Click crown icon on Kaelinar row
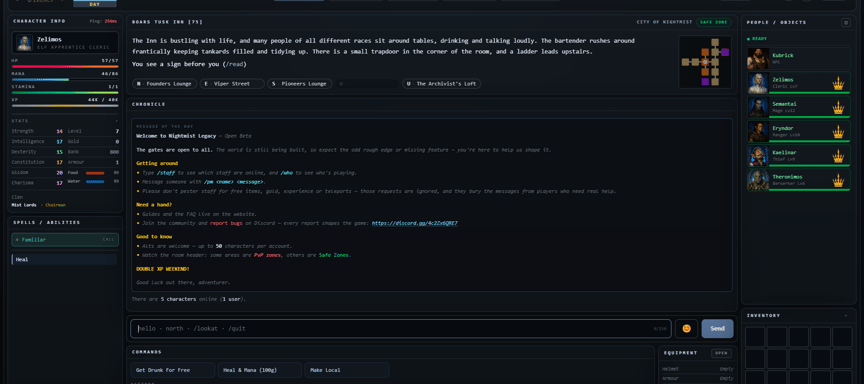 point(838,156)
